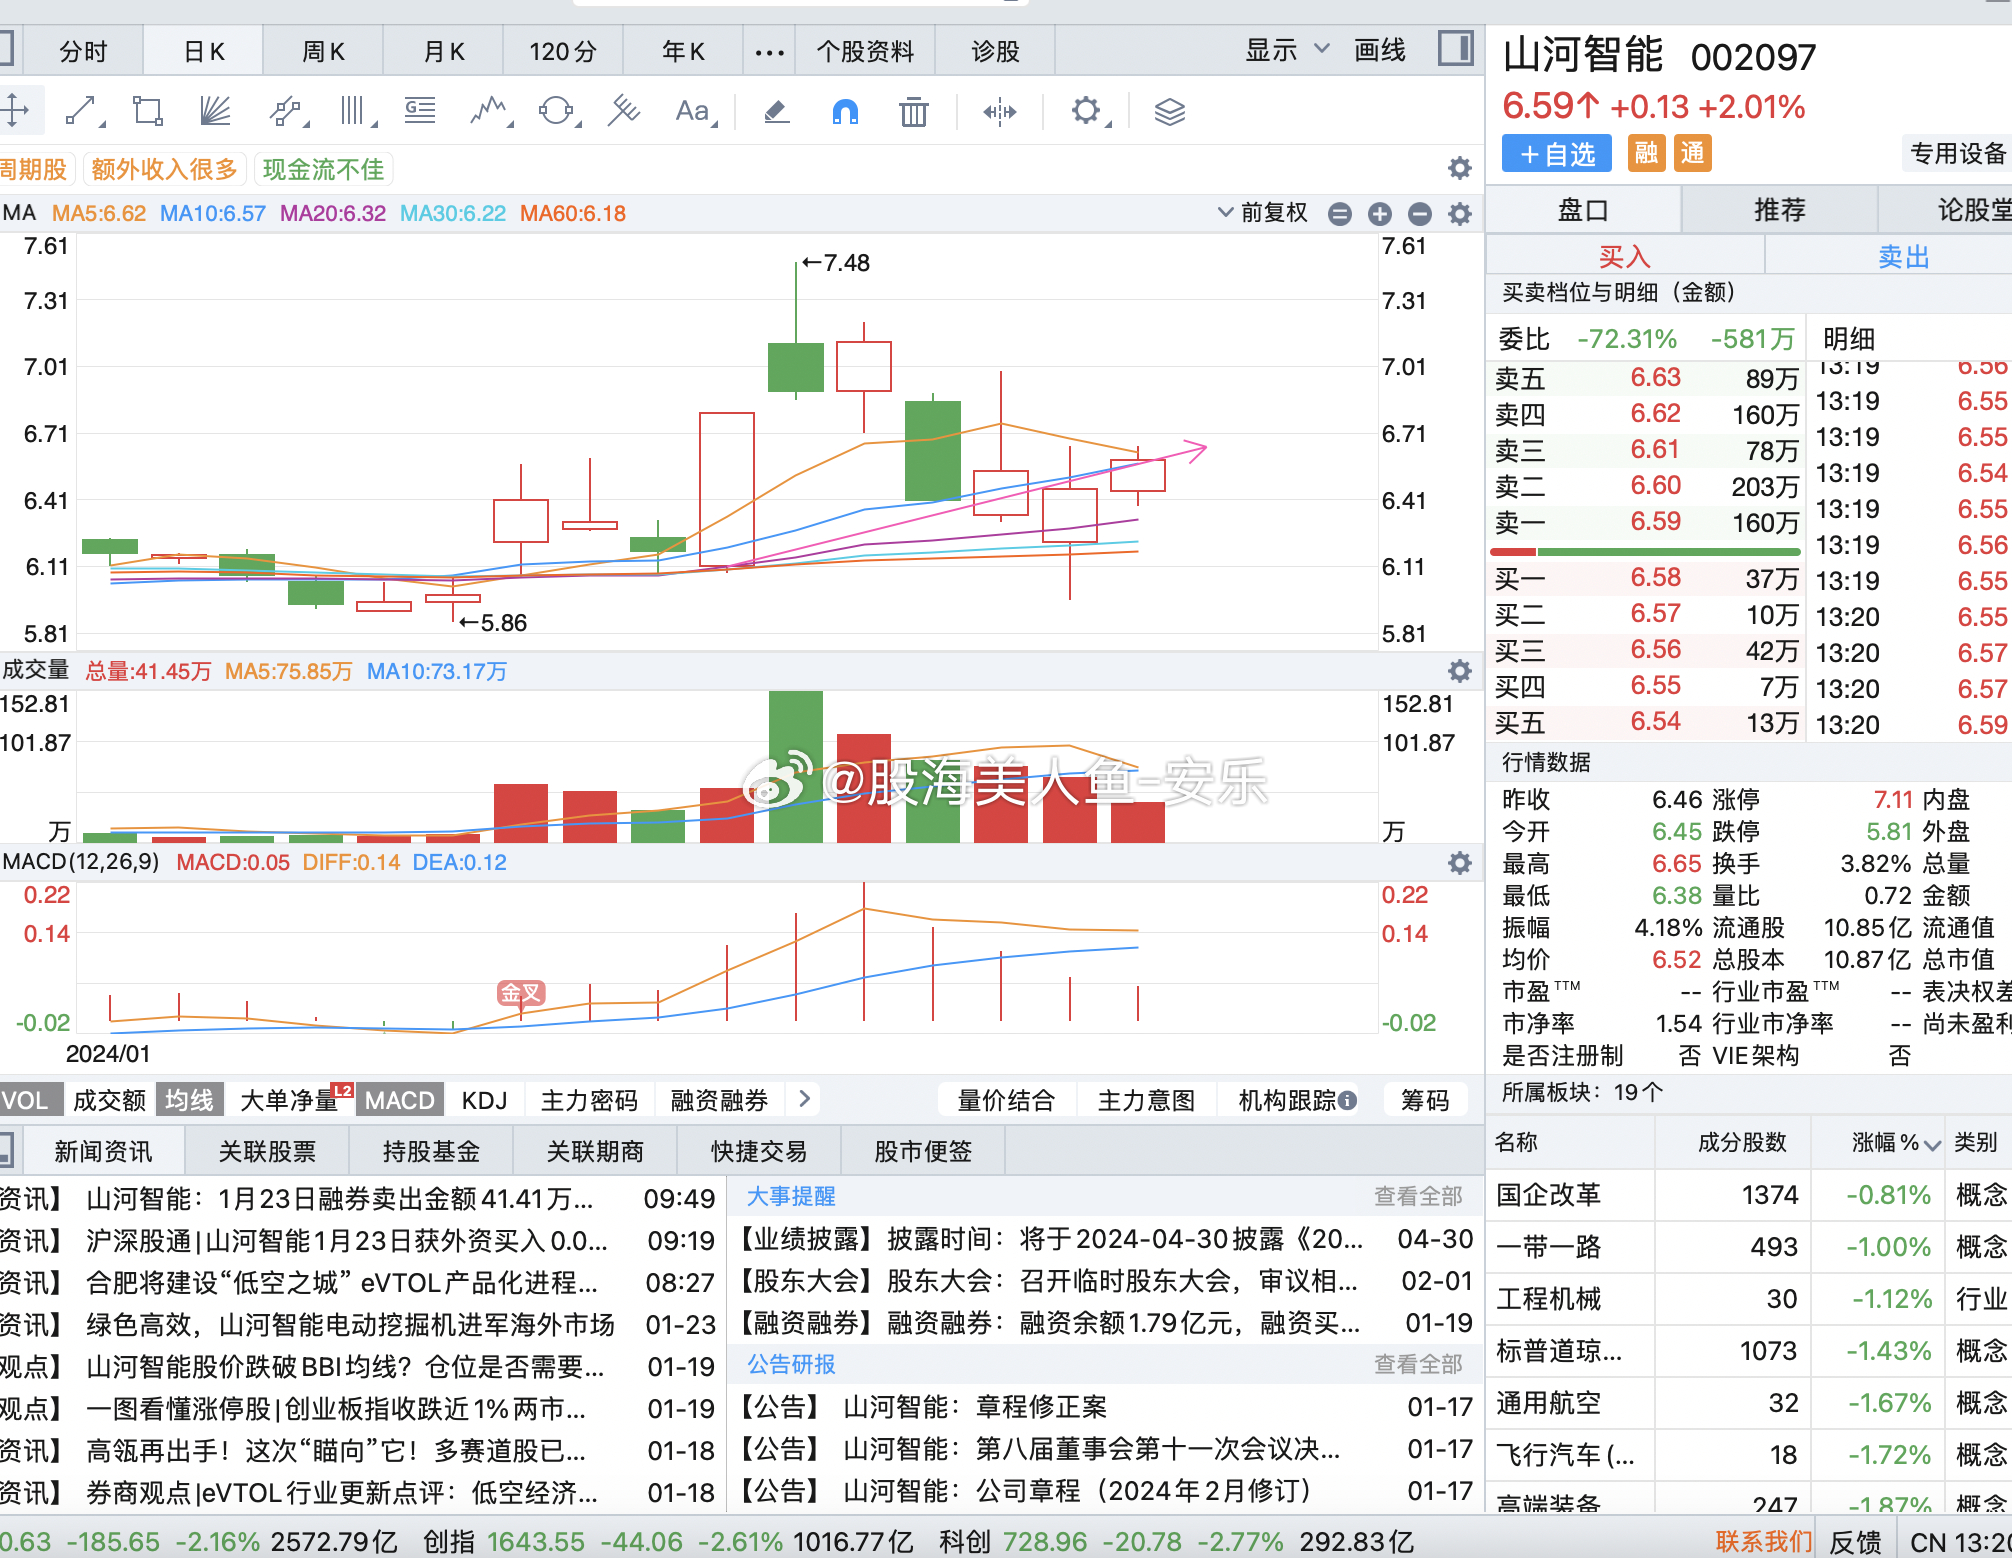
Task: Click the 画线 drawing button
Action: pos(1379,50)
